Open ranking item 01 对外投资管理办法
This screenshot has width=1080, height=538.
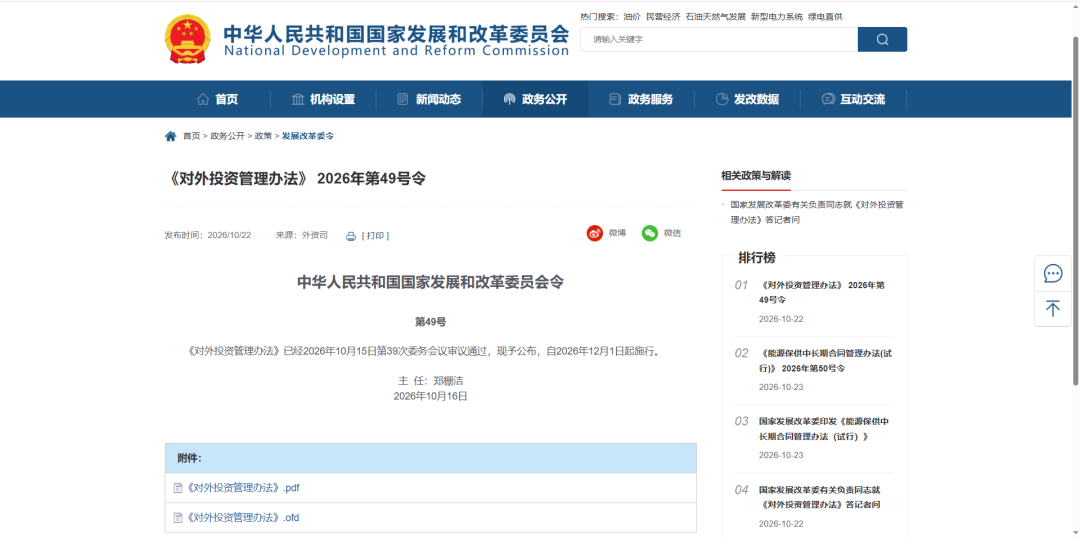(822, 292)
